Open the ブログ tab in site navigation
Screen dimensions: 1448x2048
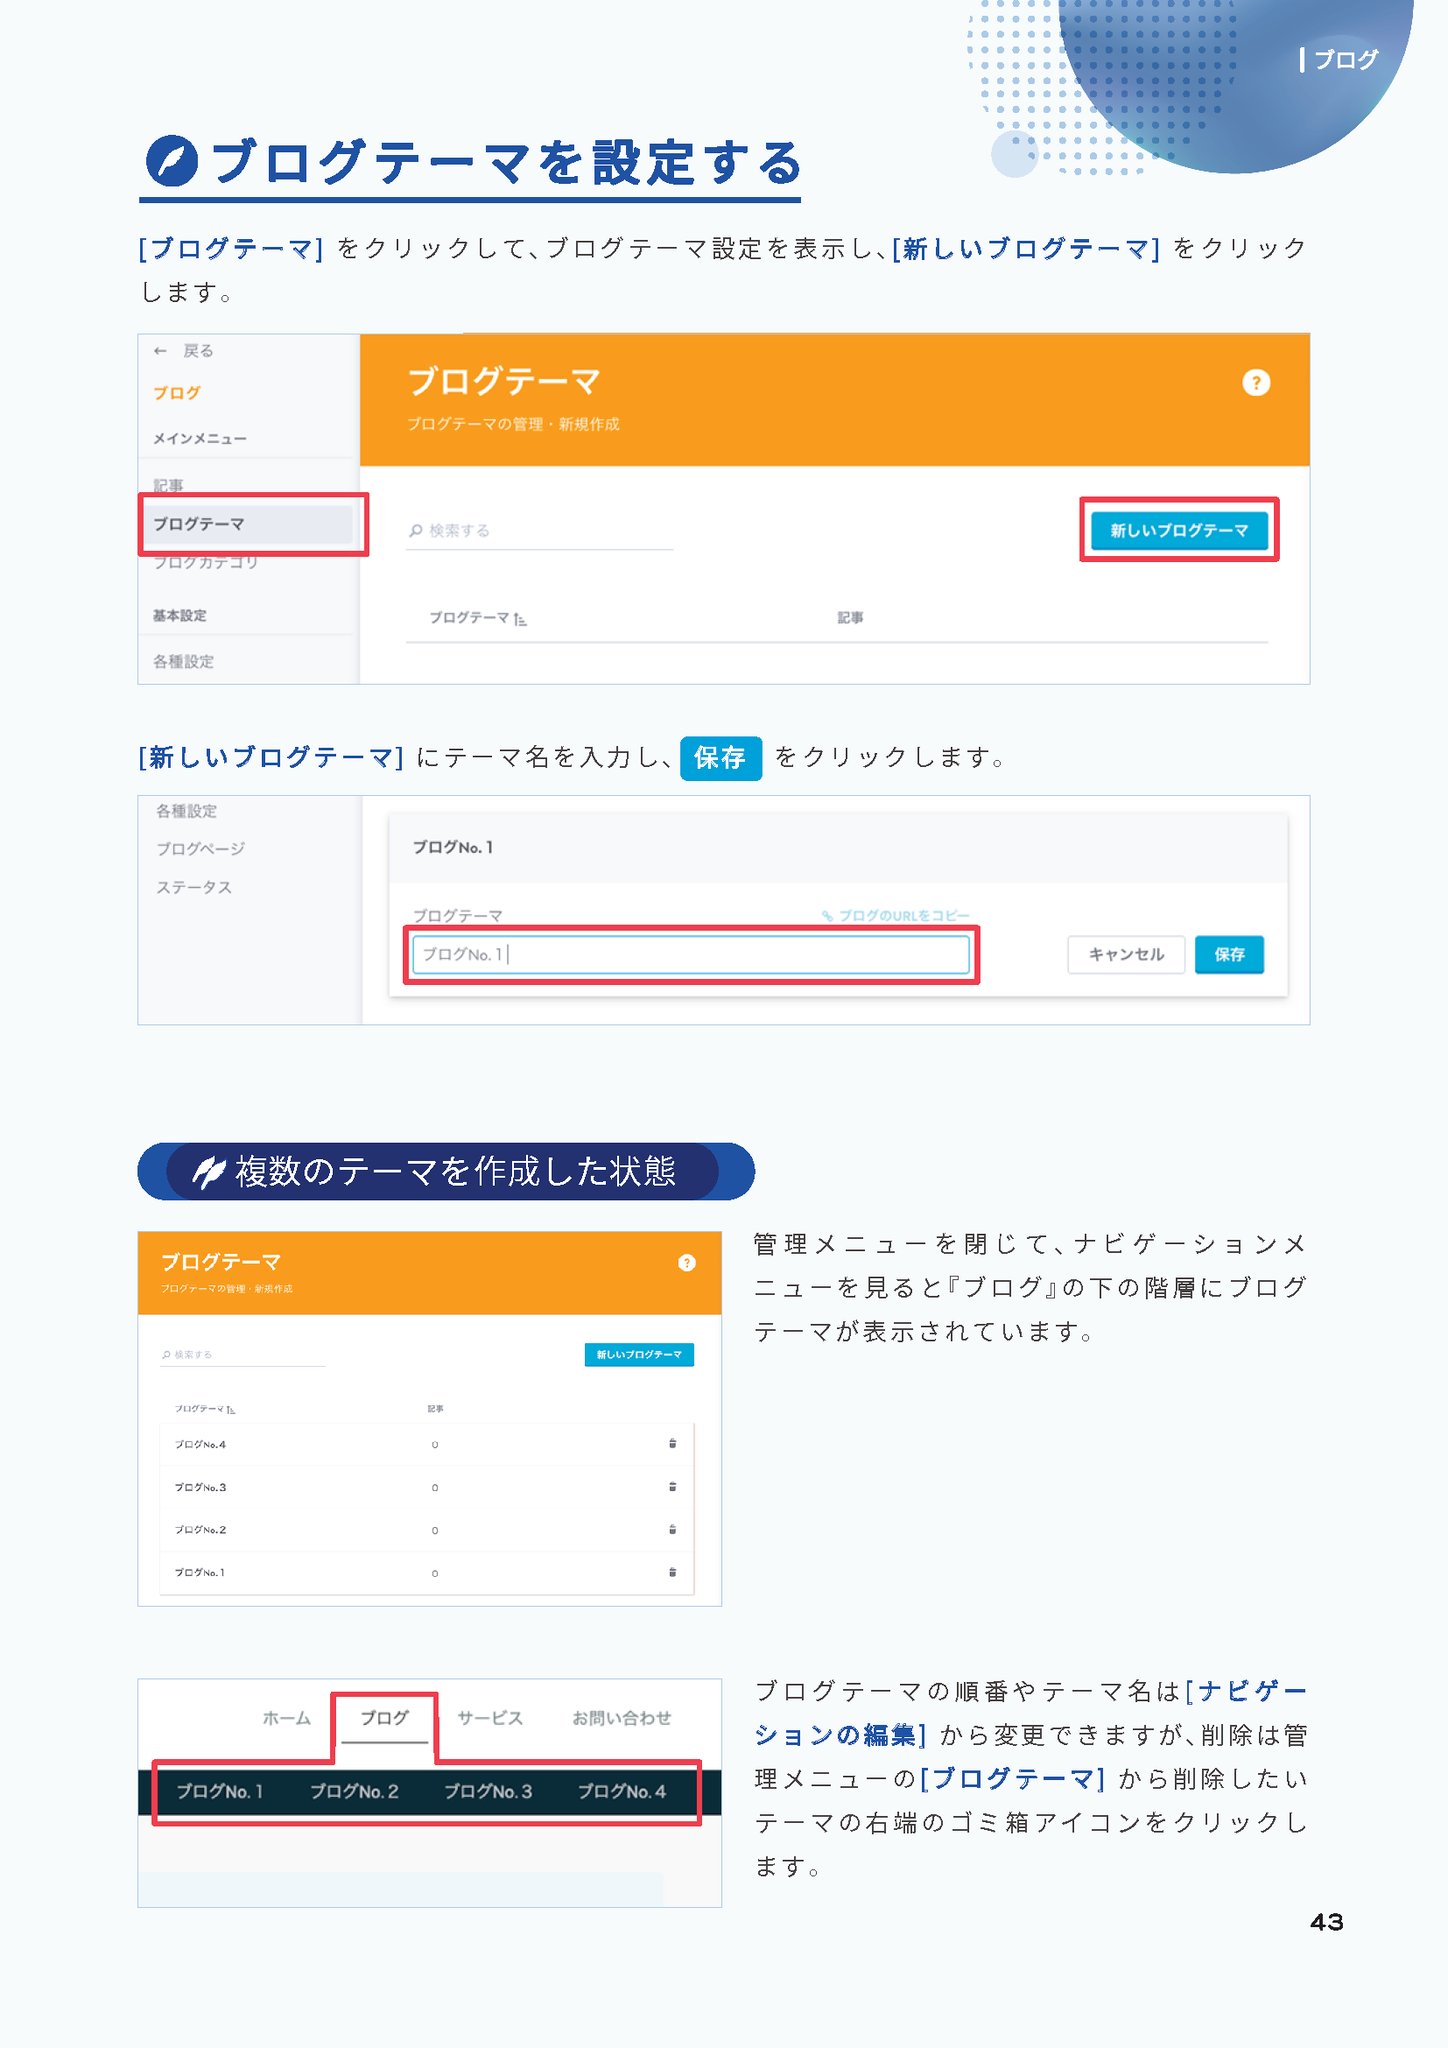point(384,1718)
